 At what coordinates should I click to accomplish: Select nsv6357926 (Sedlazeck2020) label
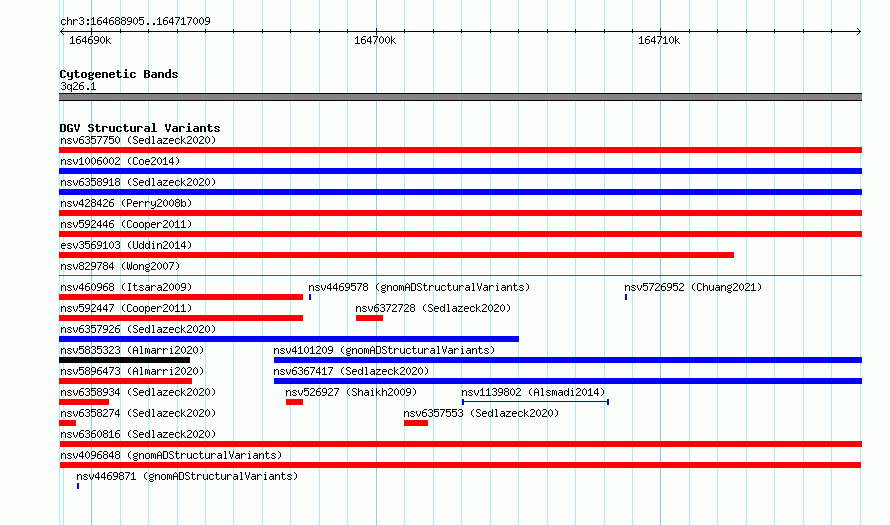[138, 329]
